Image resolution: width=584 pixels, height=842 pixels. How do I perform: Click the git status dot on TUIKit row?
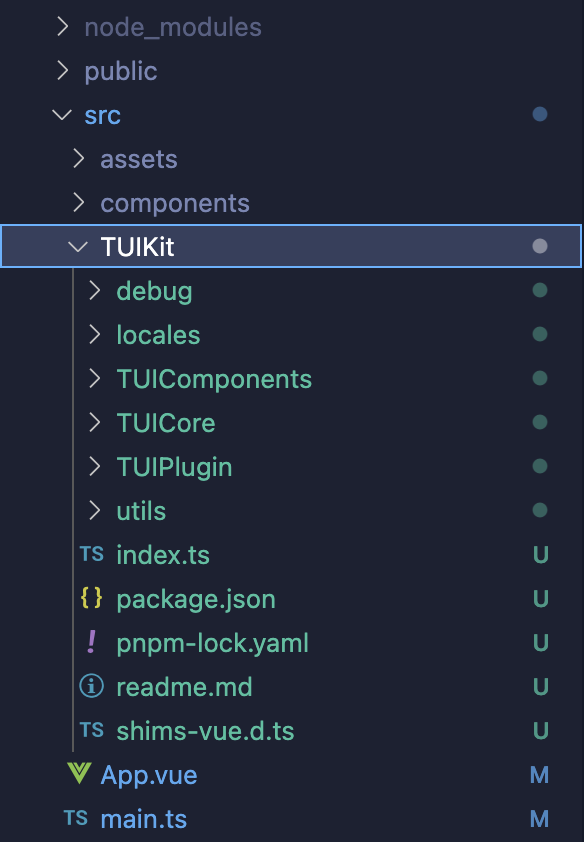pos(539,246)
